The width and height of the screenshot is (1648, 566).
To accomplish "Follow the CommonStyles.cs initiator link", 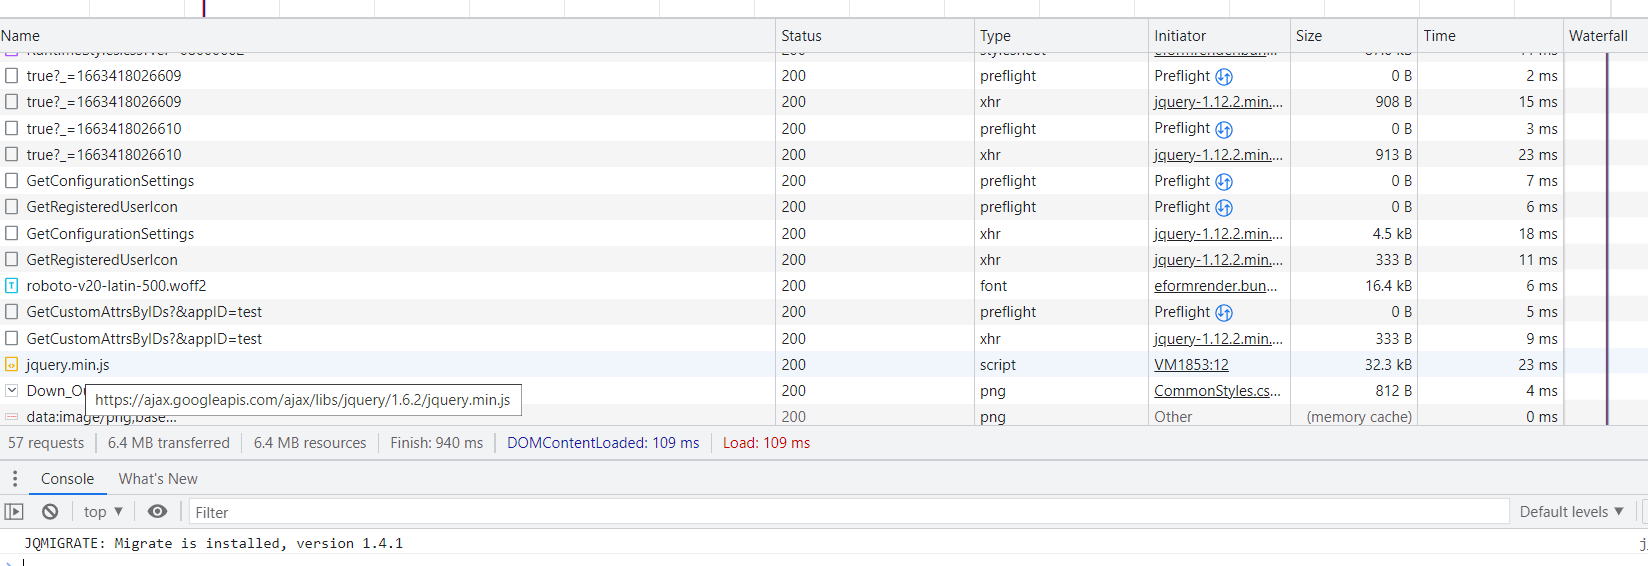I will [x=1216, y=391].
